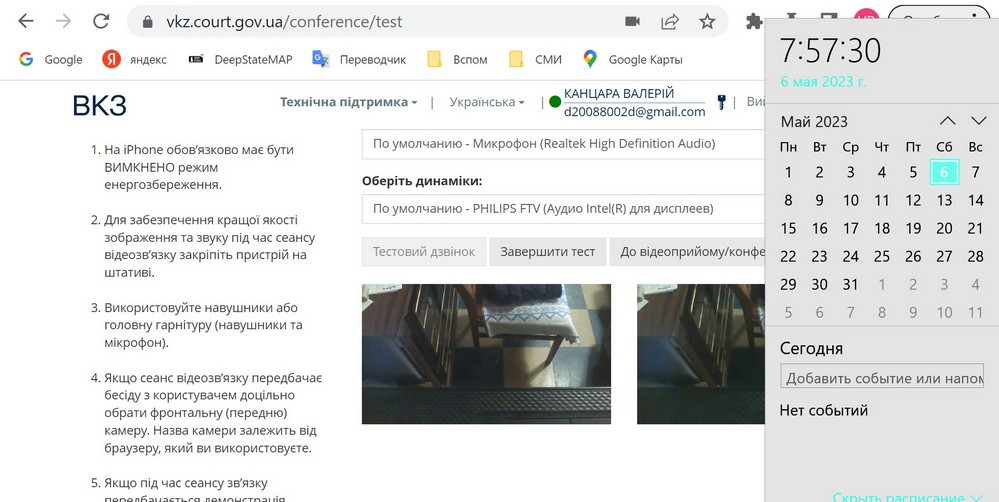Click the ВКЗ site logo

tap(99, 106)
